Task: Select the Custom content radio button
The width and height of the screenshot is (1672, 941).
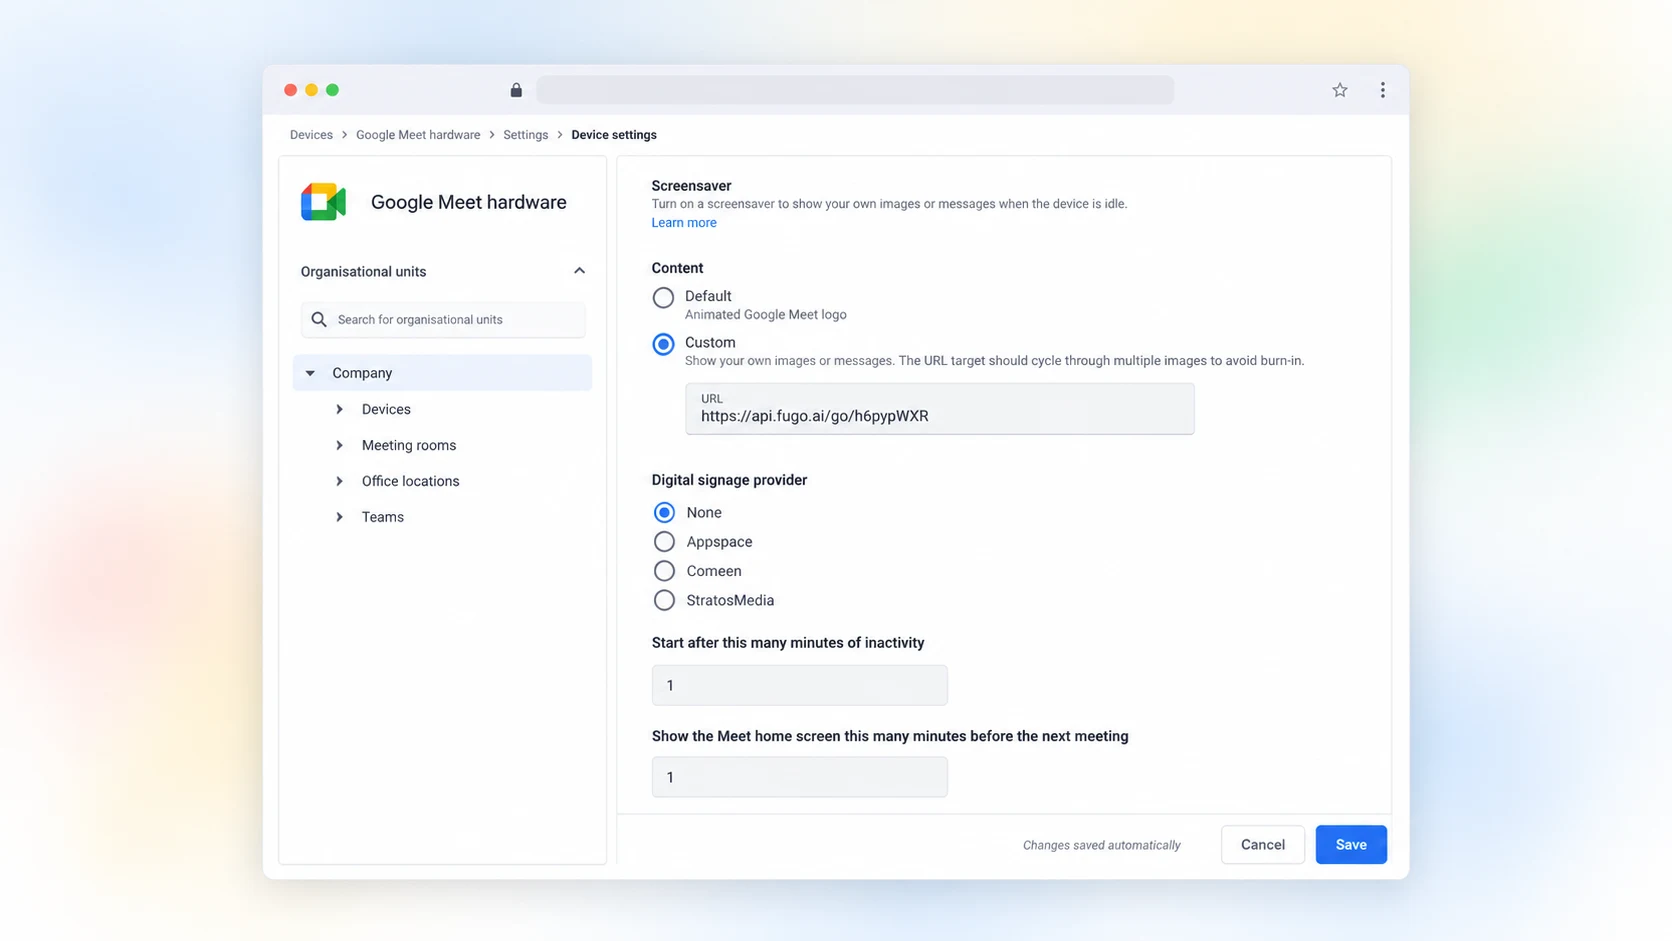Action: pyautogui.click(x=663, y=344)
